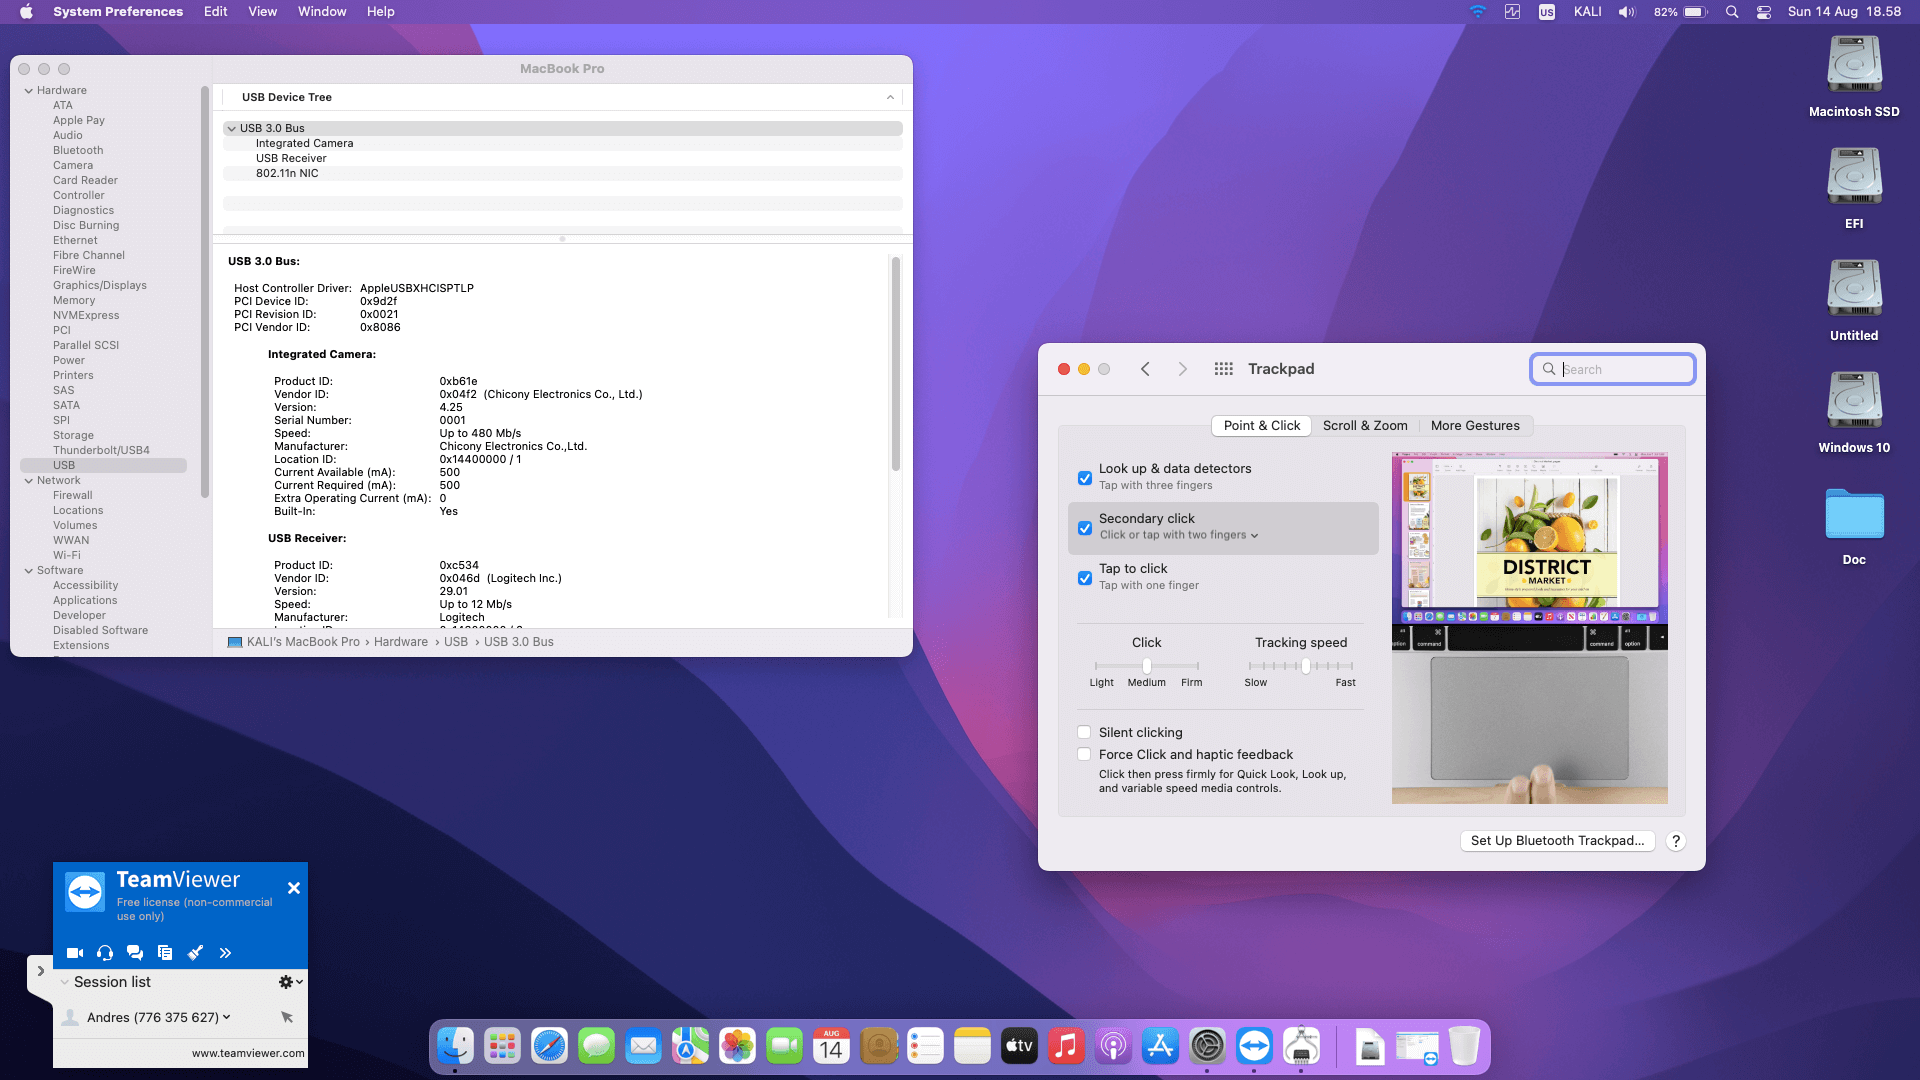
Task: Click TeamViewer headset audio icon
Action: pos(105,953)
